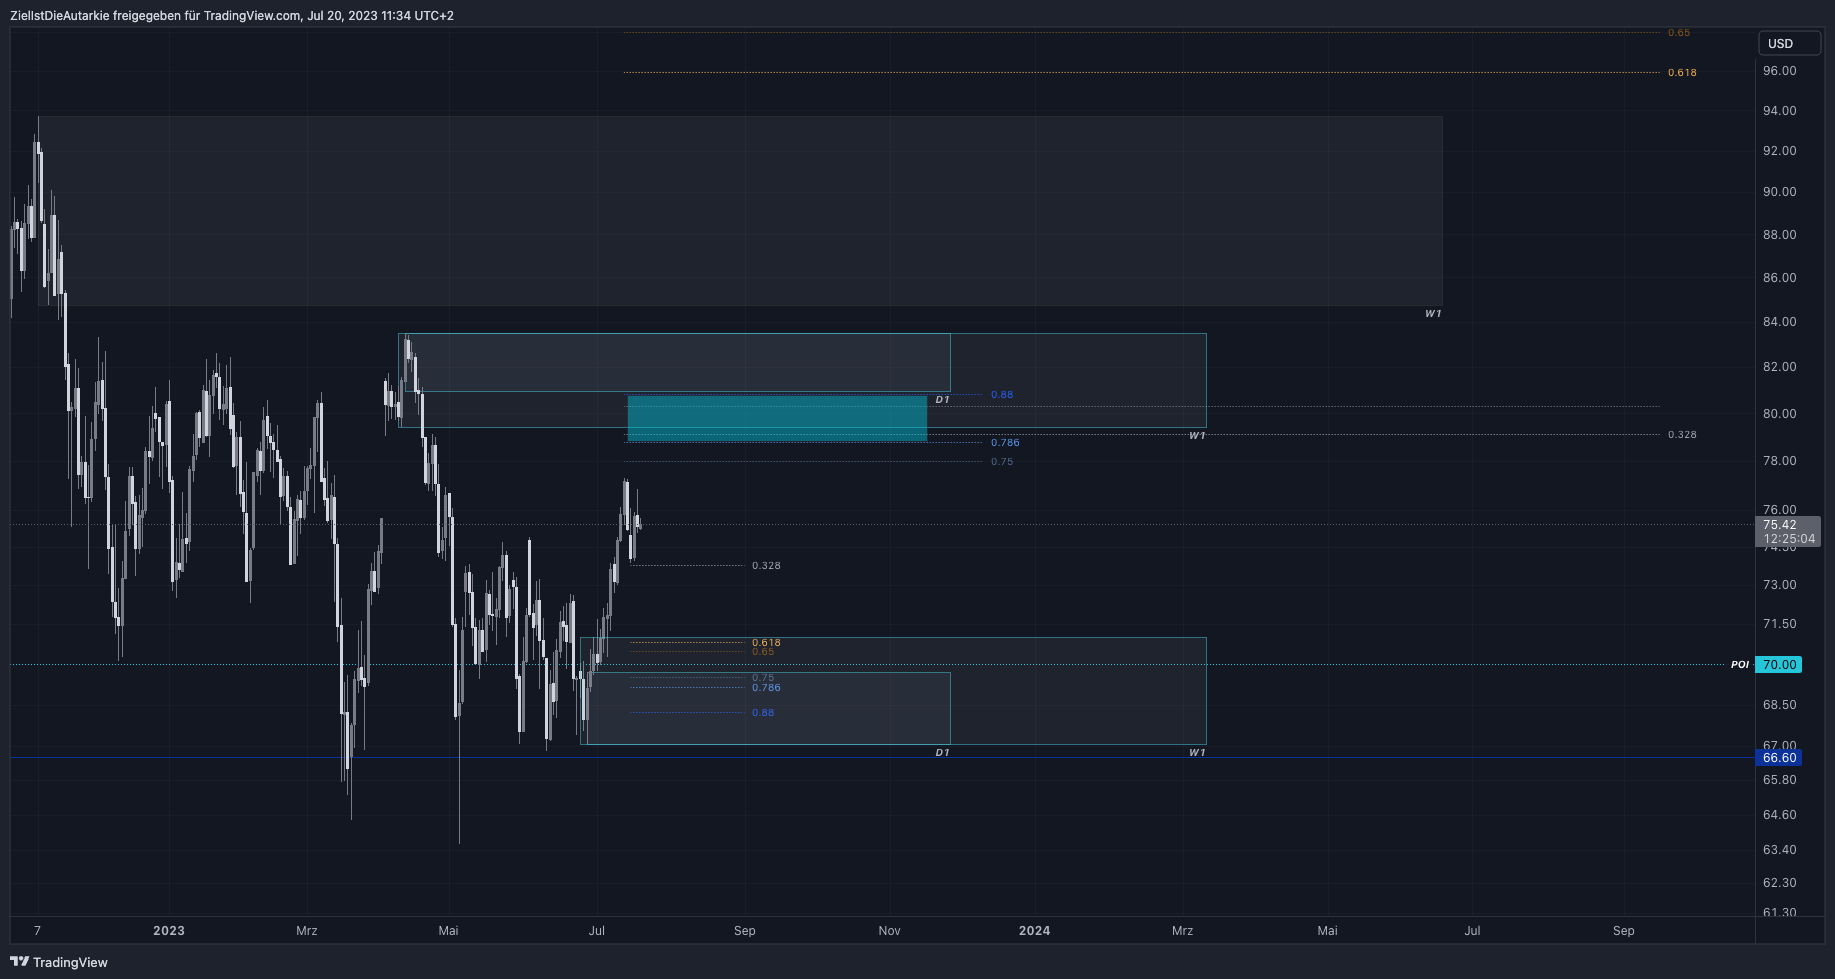Click the 0.786 Fibonacci level near 79

[x=1005, y=443]
